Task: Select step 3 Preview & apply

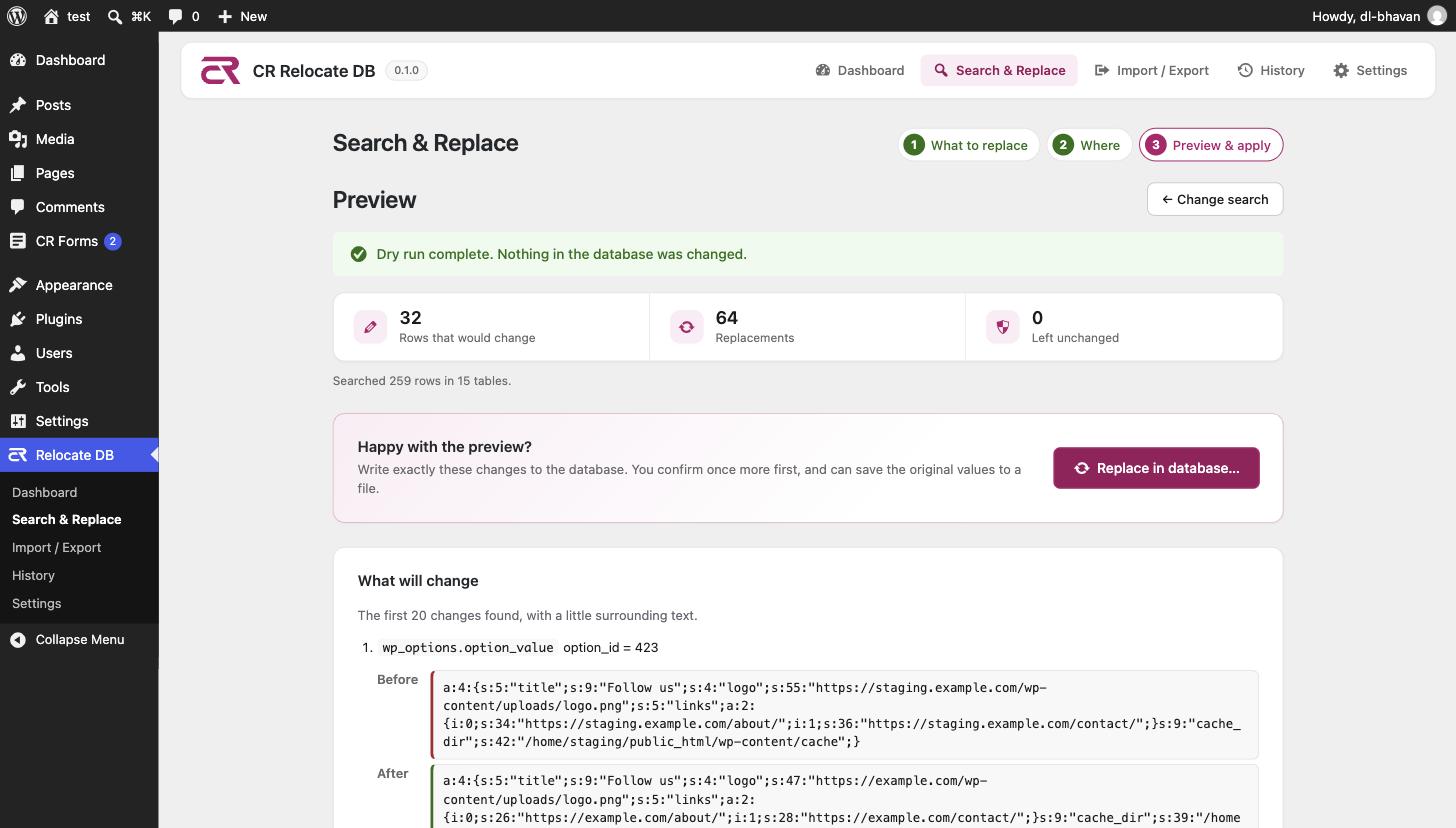Action: [x=1211, y=145]
